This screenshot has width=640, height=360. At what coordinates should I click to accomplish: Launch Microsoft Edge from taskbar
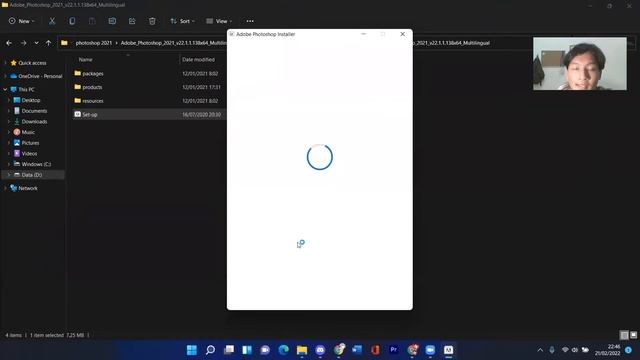[284, 350]
